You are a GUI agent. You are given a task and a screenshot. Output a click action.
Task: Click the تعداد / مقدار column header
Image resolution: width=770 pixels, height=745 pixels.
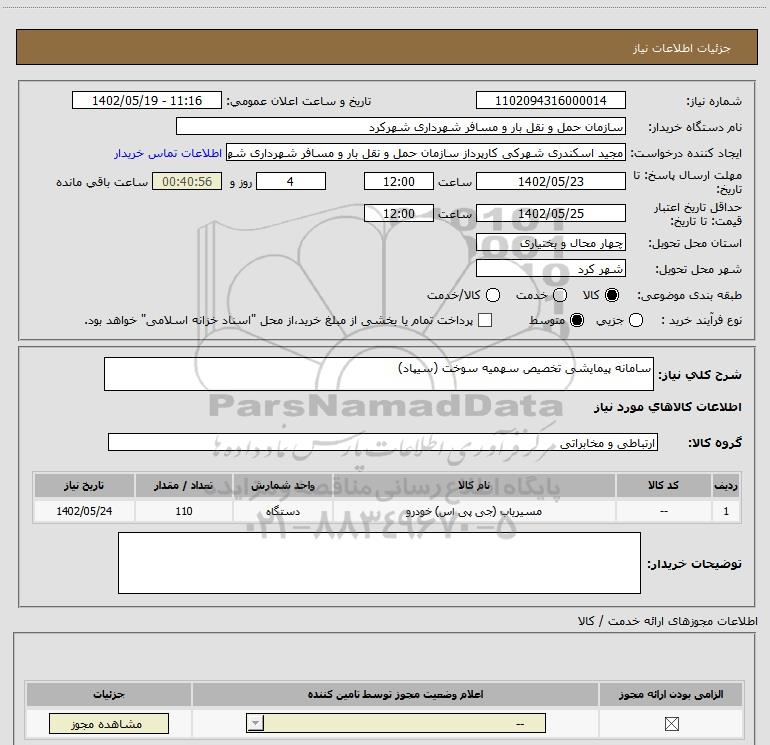point(184,485)
